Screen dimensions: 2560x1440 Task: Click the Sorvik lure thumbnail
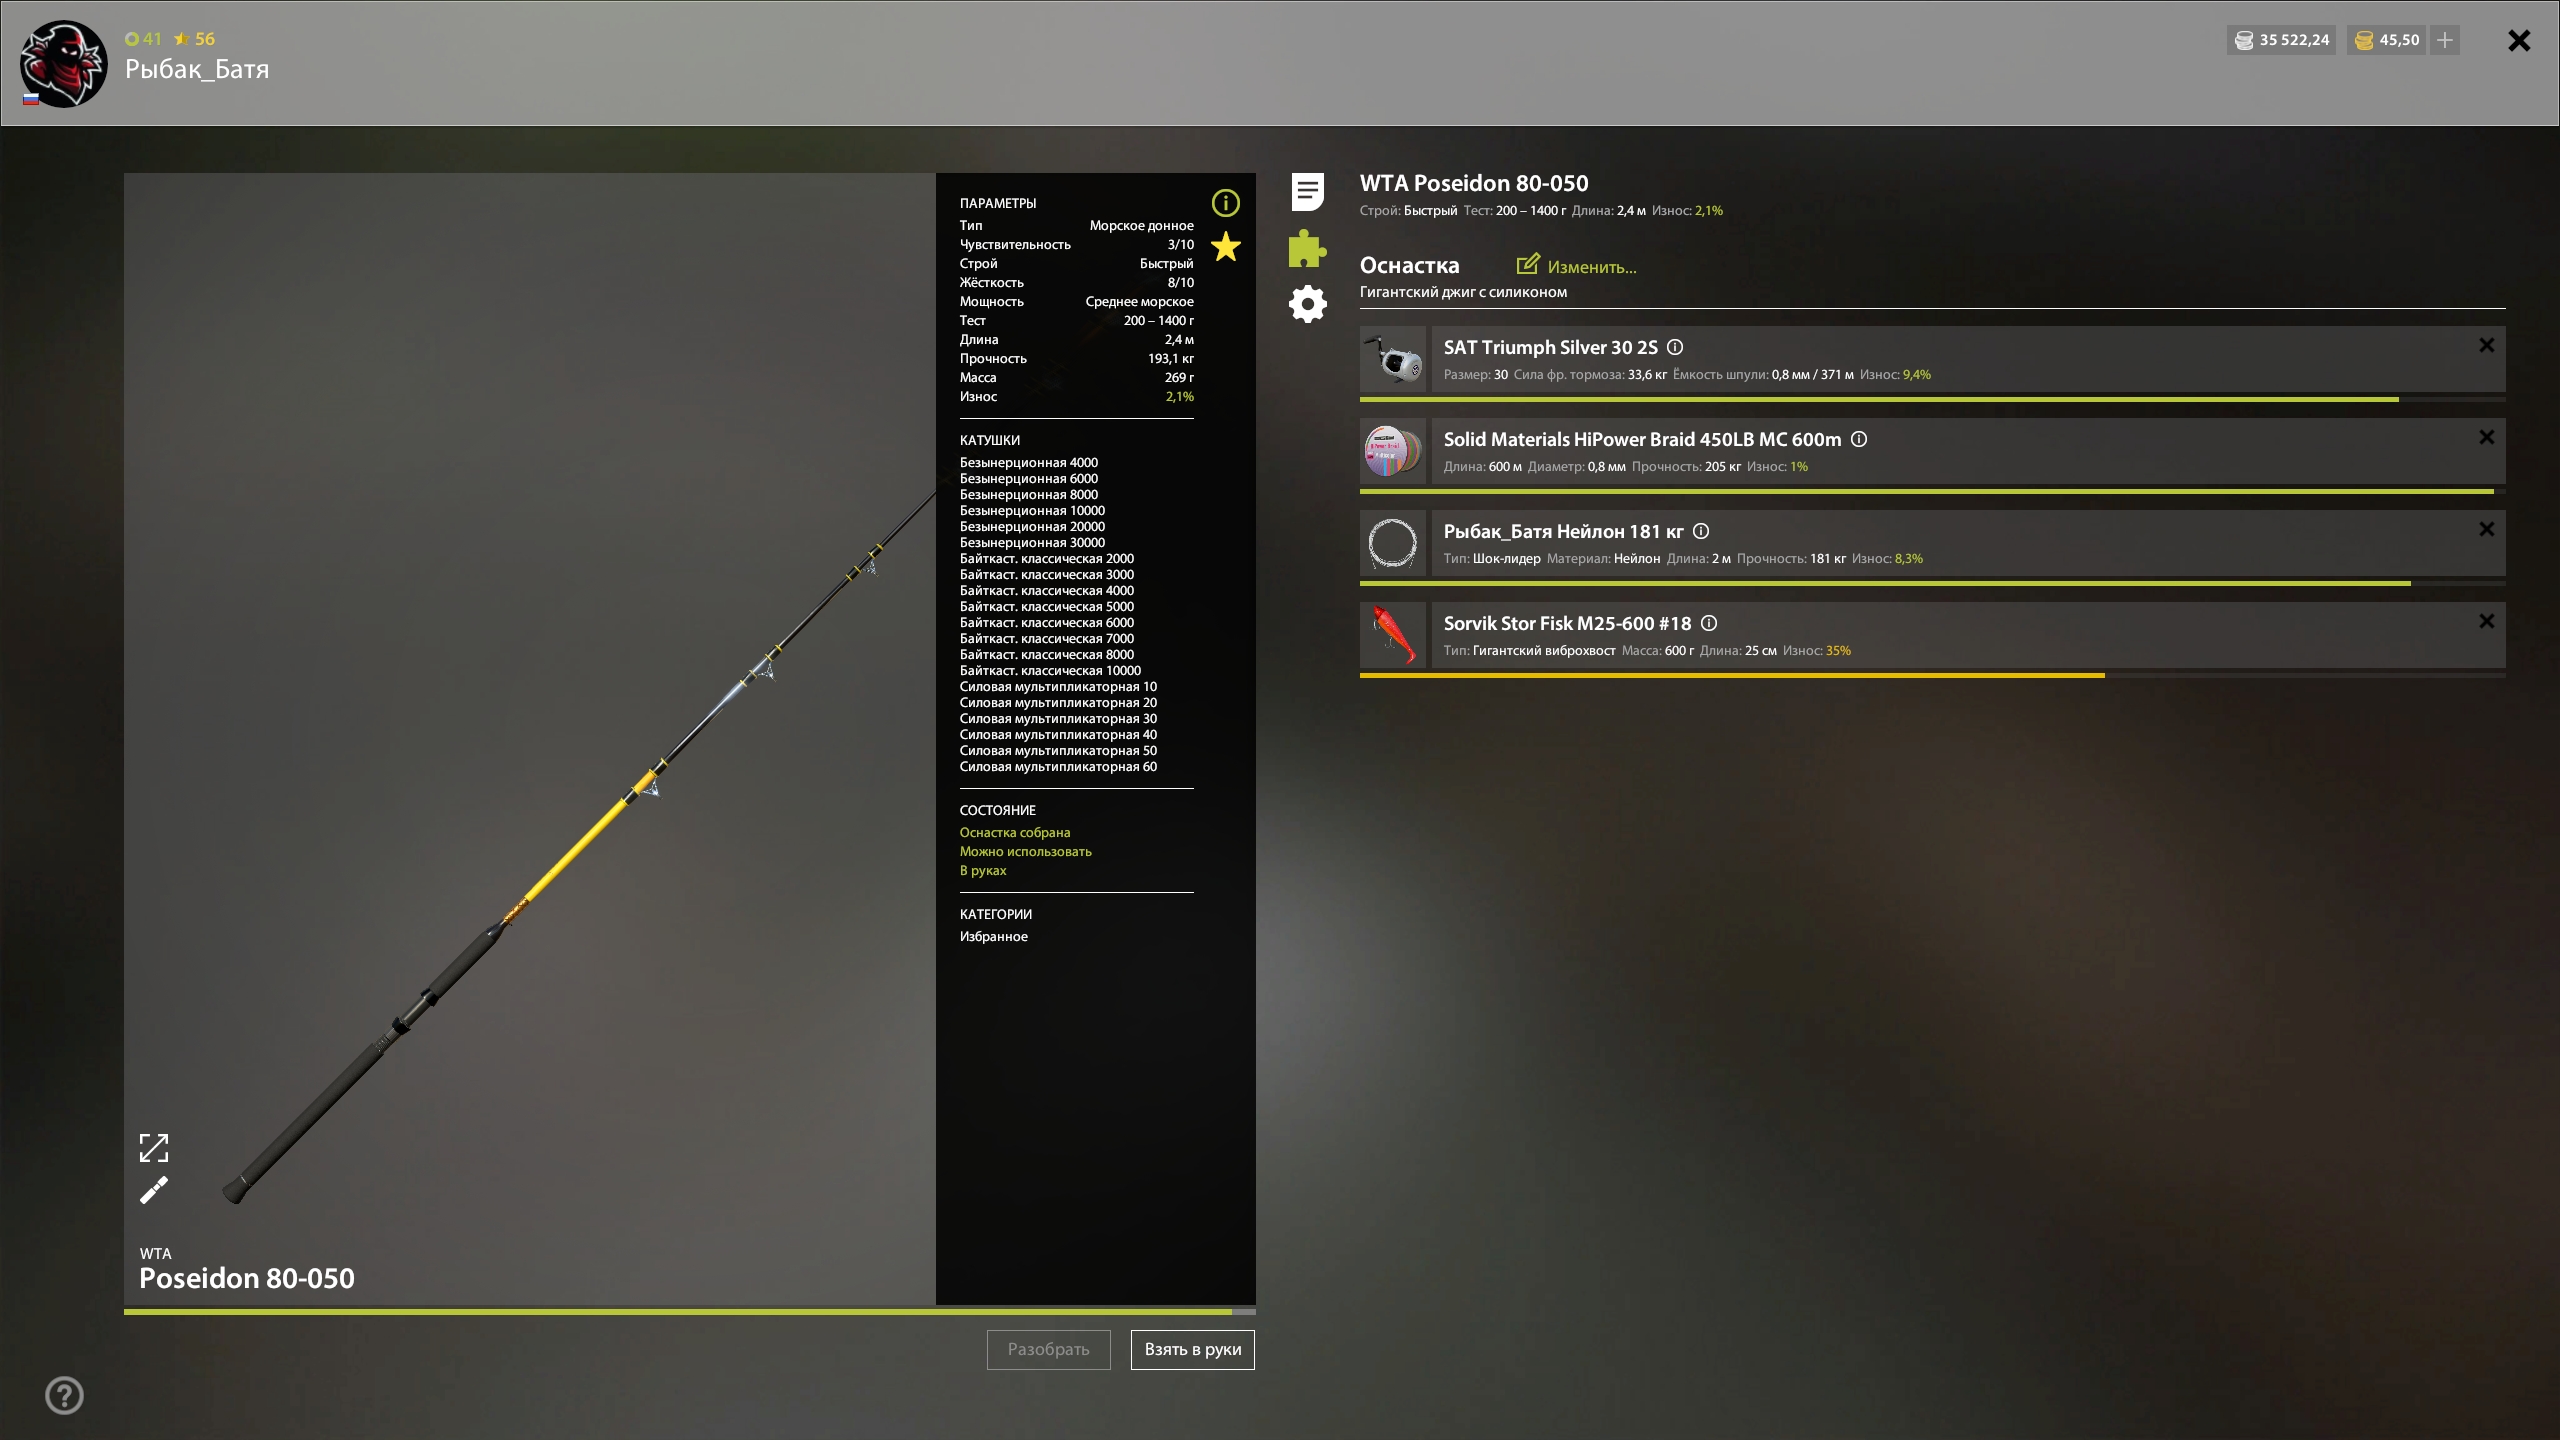(x=1393, y=635)
